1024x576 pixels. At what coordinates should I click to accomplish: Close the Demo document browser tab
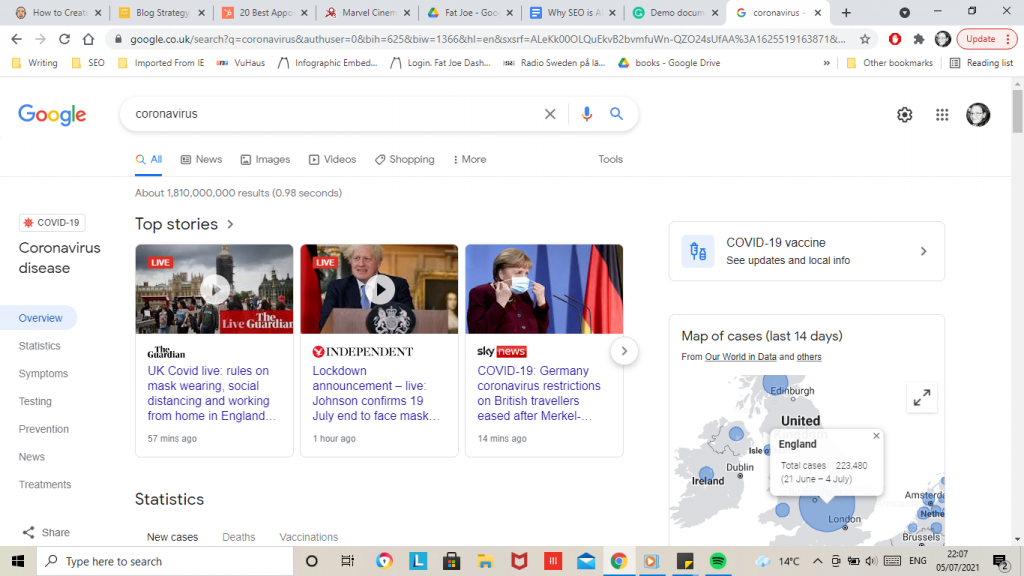click(714, 12)
